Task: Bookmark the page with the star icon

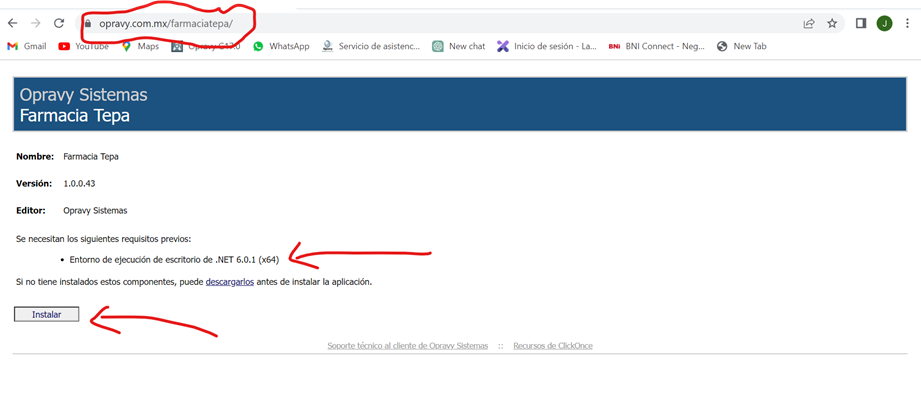Action: [x=832, y=24]
